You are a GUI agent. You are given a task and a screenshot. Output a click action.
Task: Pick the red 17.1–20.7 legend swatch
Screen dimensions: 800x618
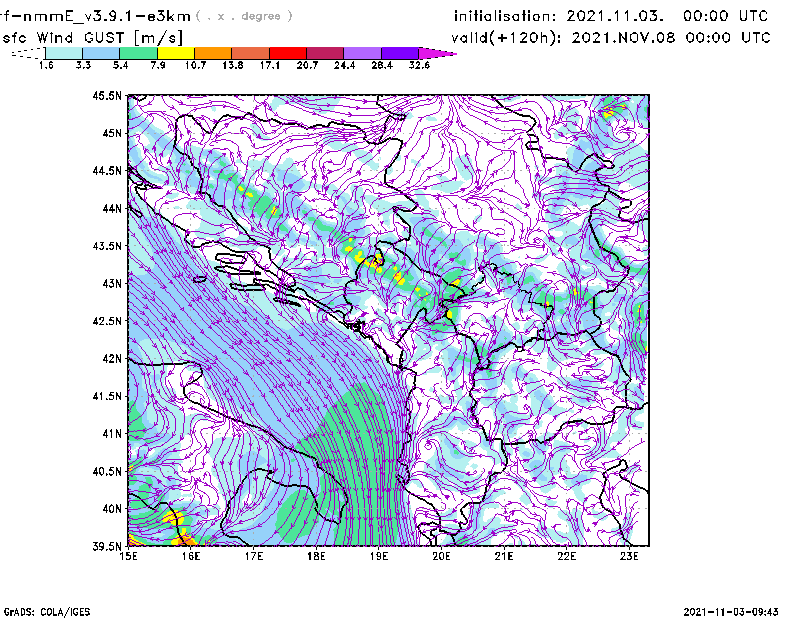tap(288, 53)
